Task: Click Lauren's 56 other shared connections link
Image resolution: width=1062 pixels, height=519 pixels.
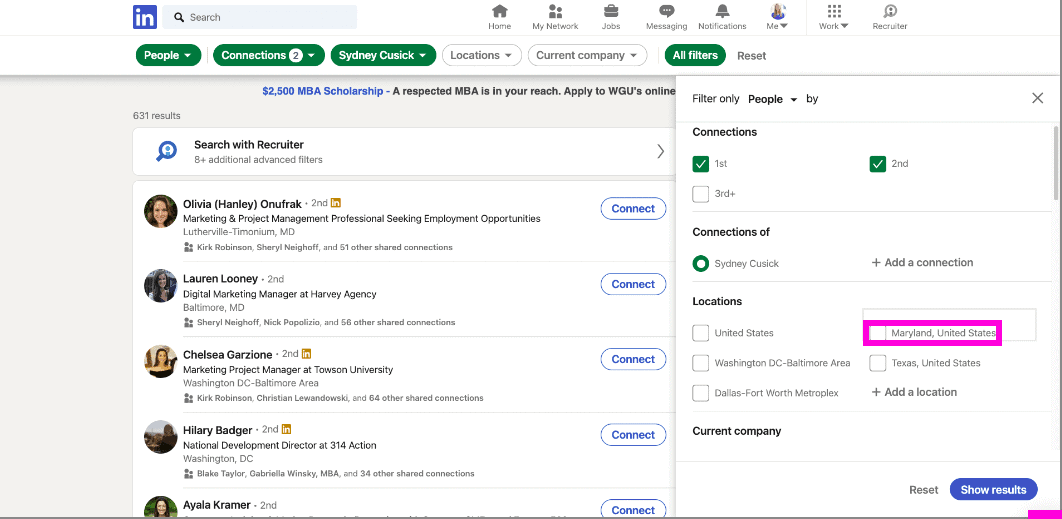Action: tap(398, 323)
